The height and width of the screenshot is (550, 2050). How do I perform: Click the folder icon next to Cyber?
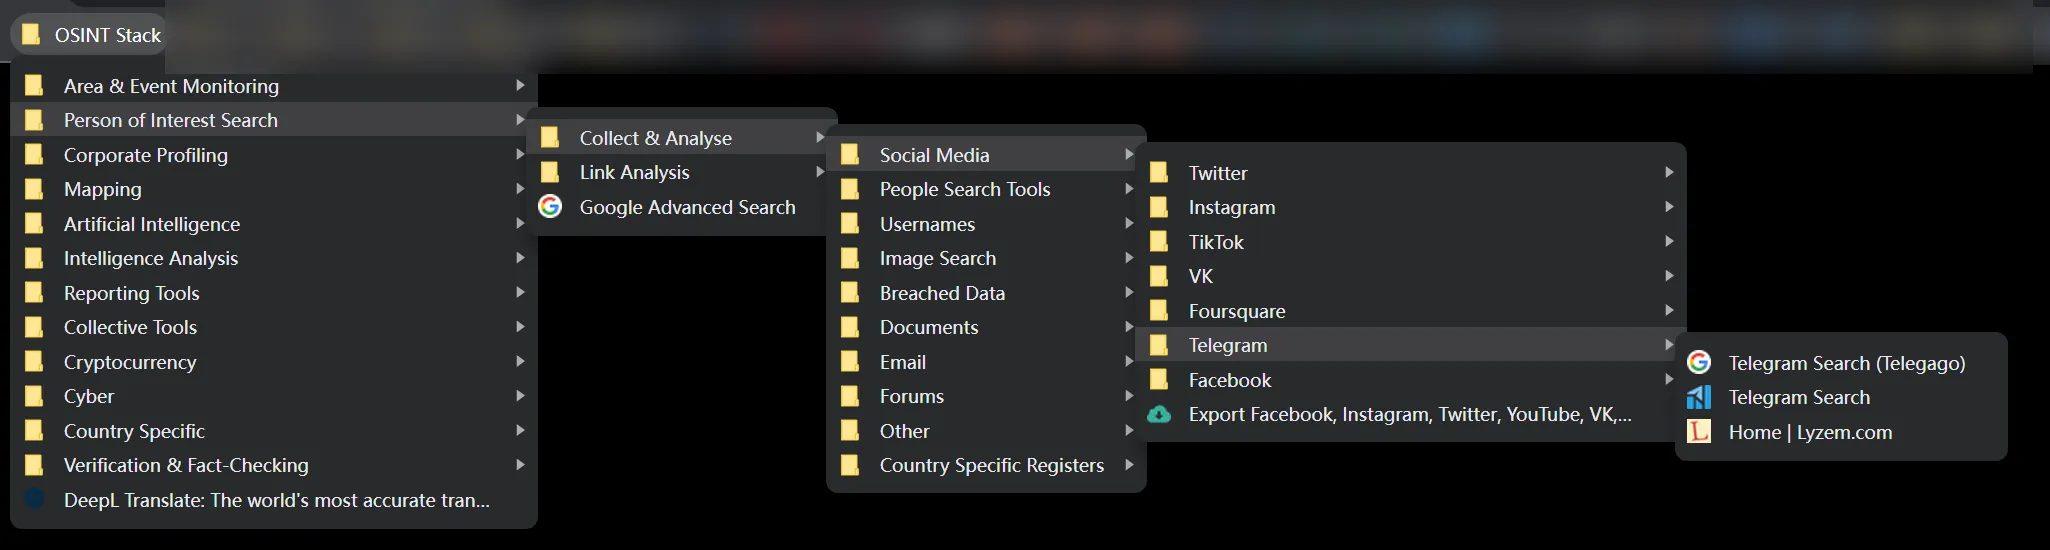click(x=34, y=396)
